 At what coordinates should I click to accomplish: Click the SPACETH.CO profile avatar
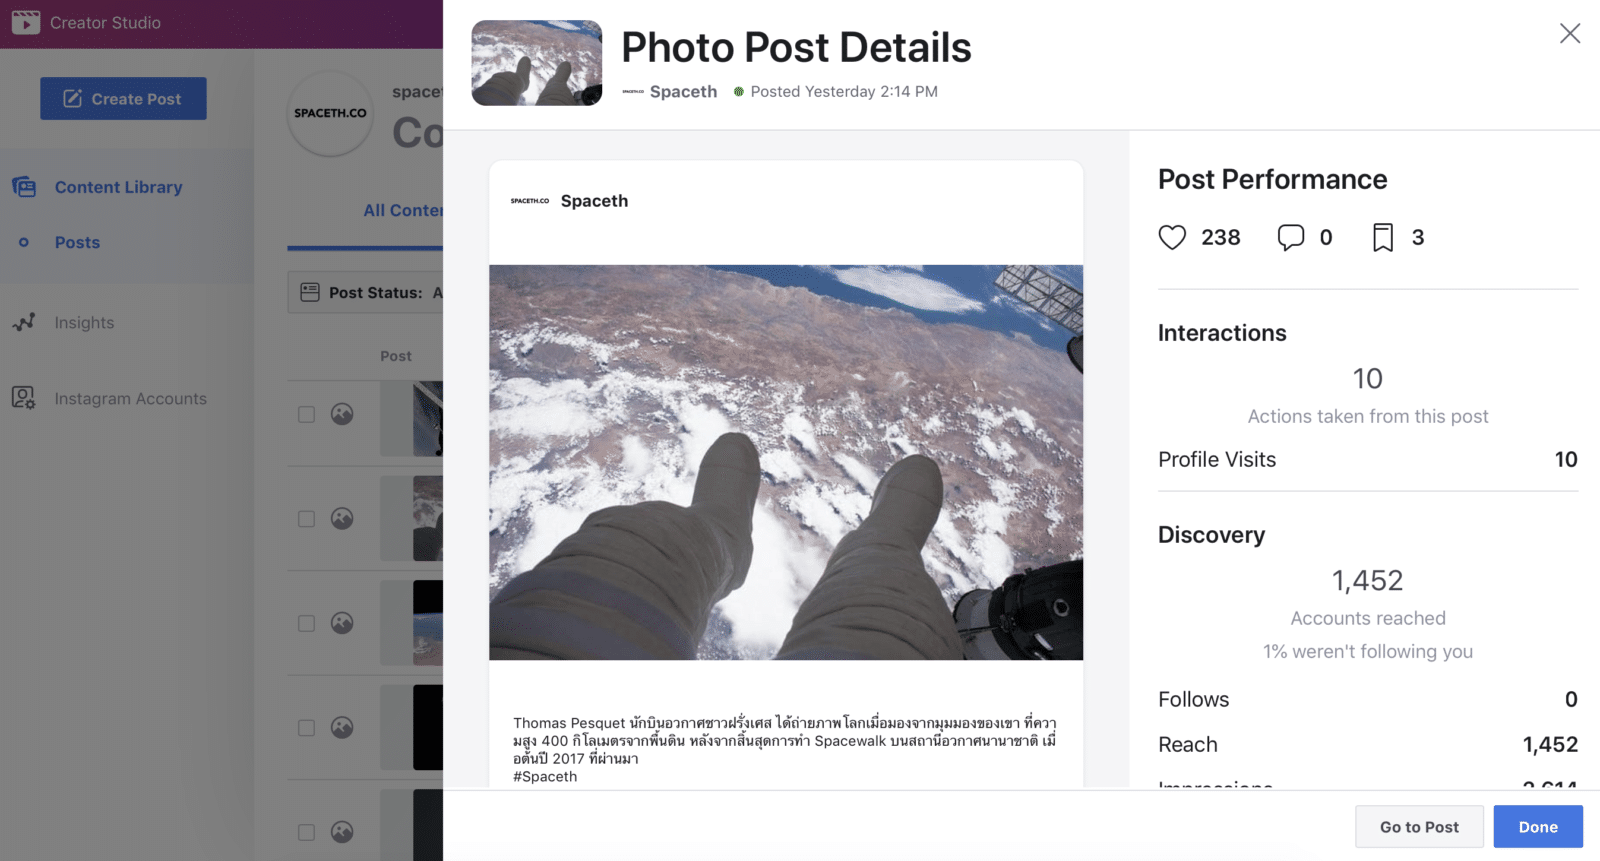(330, 114)
